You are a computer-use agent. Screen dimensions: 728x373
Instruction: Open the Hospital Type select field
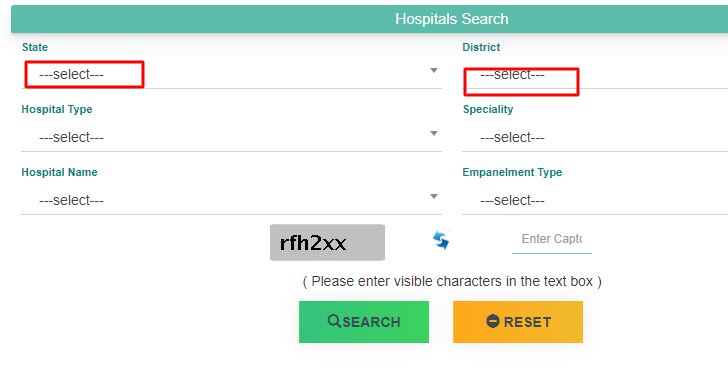click(231, 137)
